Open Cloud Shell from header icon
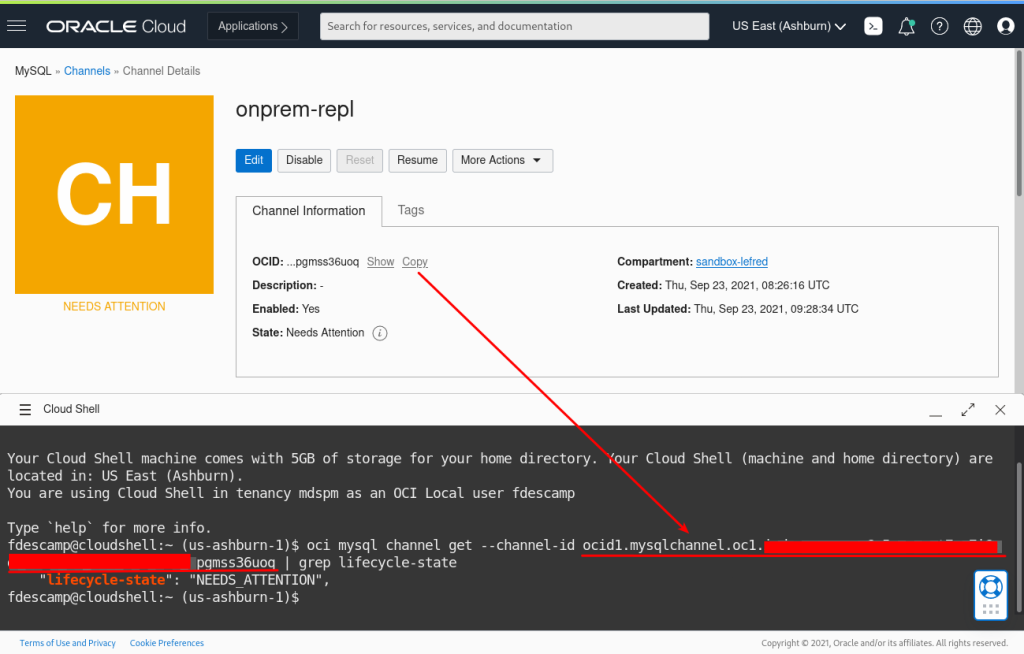The height and width of the screenshot is (654, 1024). [873, 26]
